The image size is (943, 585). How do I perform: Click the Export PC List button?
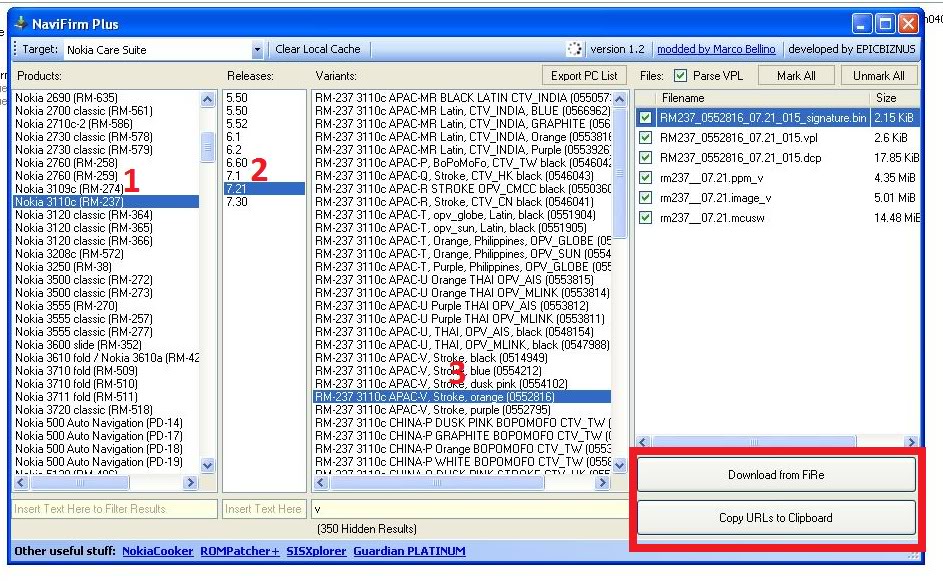point(584,76)
